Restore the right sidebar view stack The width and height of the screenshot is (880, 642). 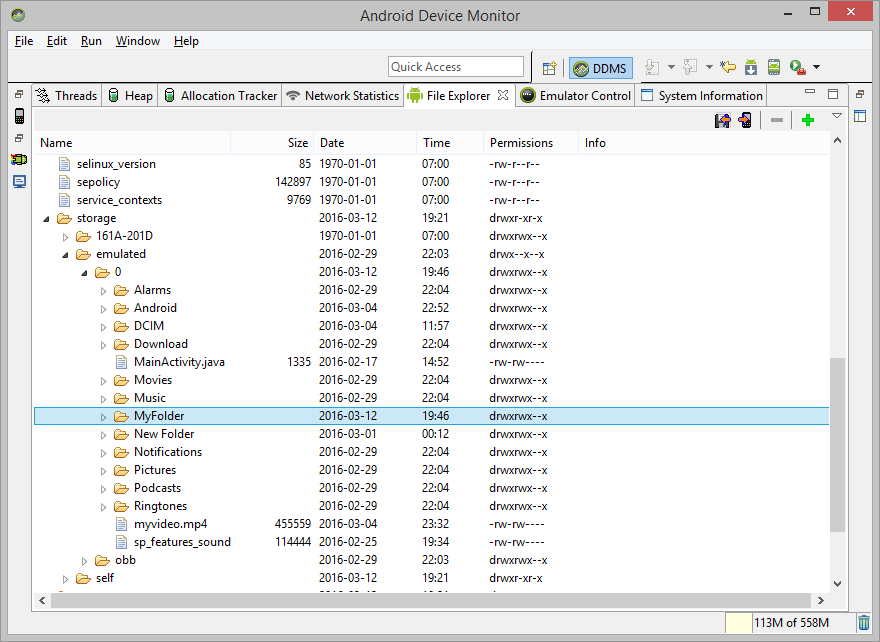pyautogui.click(x=860, y=94)
